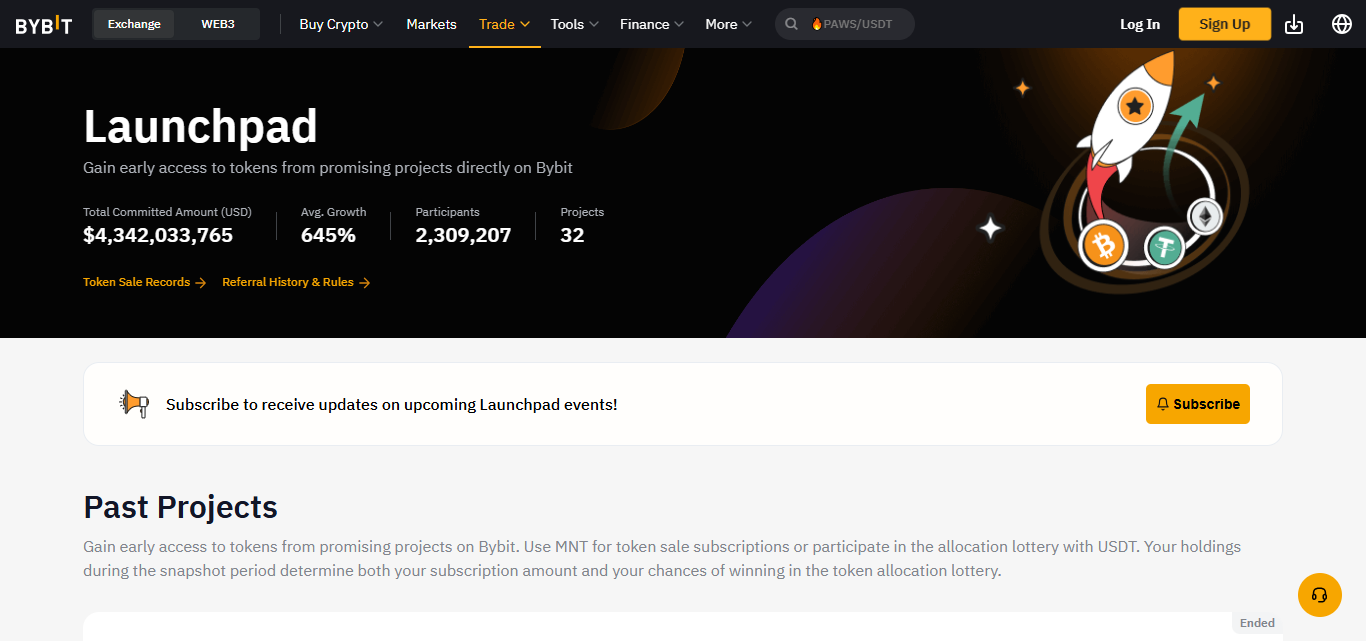The width and height of the screenshot is (1366, 641).
Task: Click the Ended status tag
Action: pyautogui.click(x=1257, y=623)
